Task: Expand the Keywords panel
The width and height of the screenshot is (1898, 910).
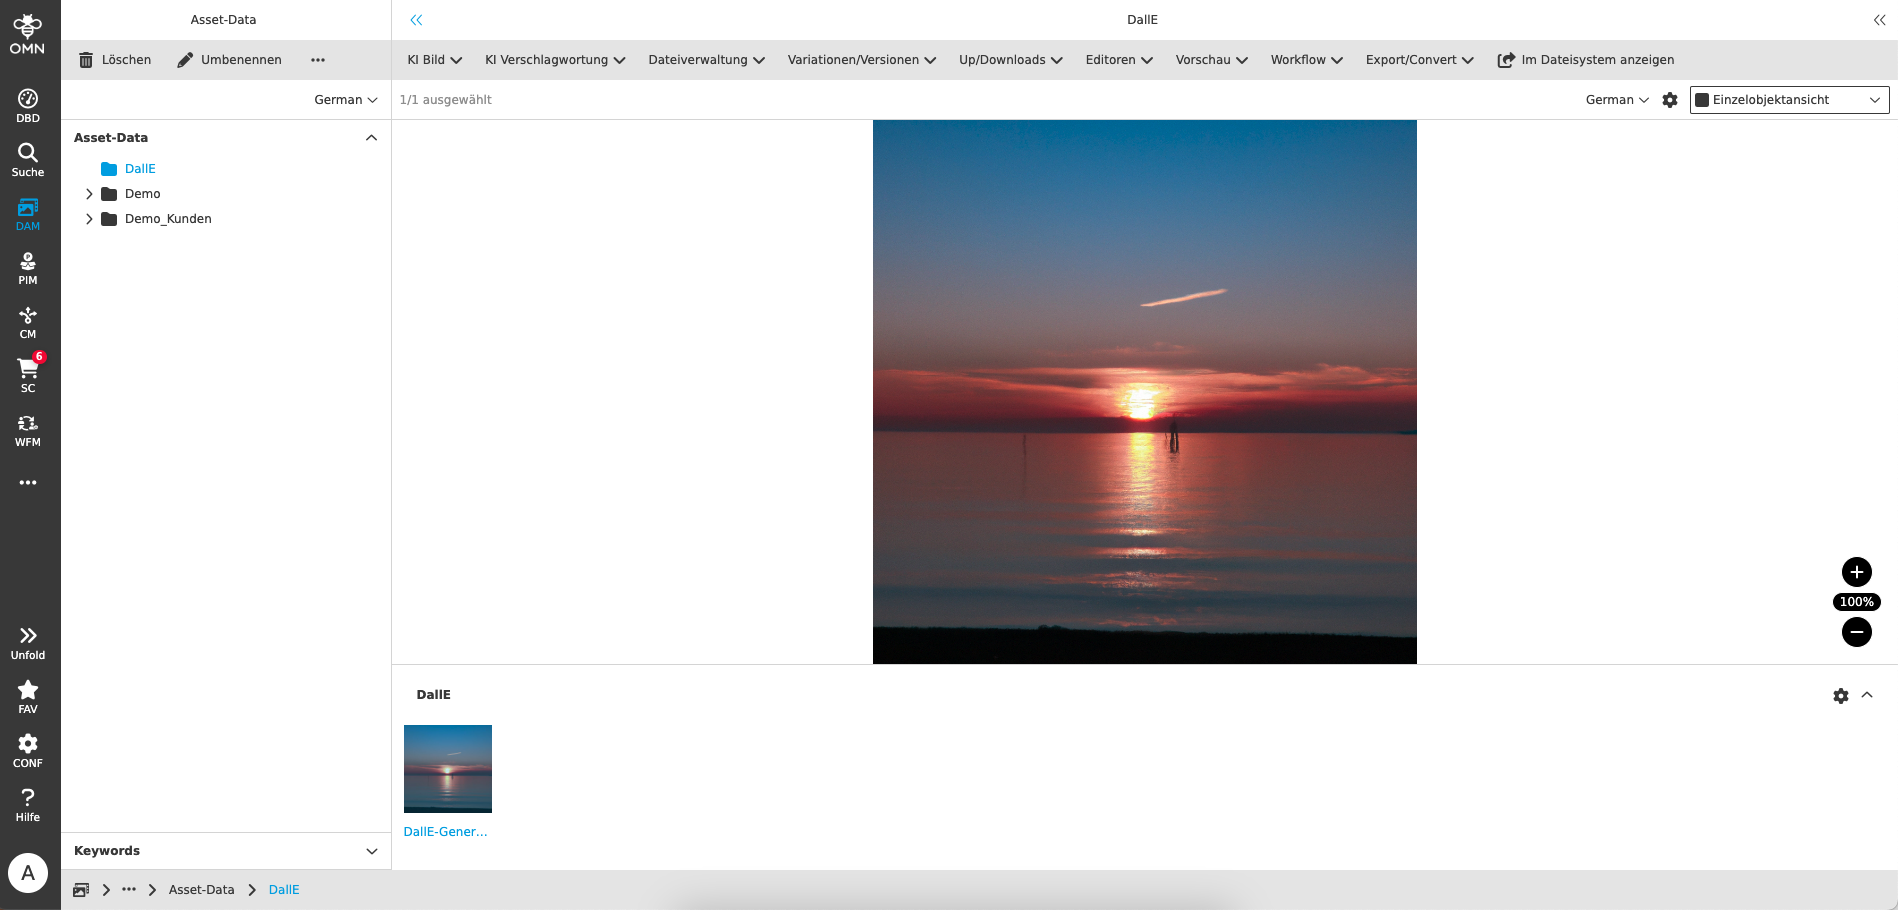Action: pyautogui.click(x=371, y=851)
